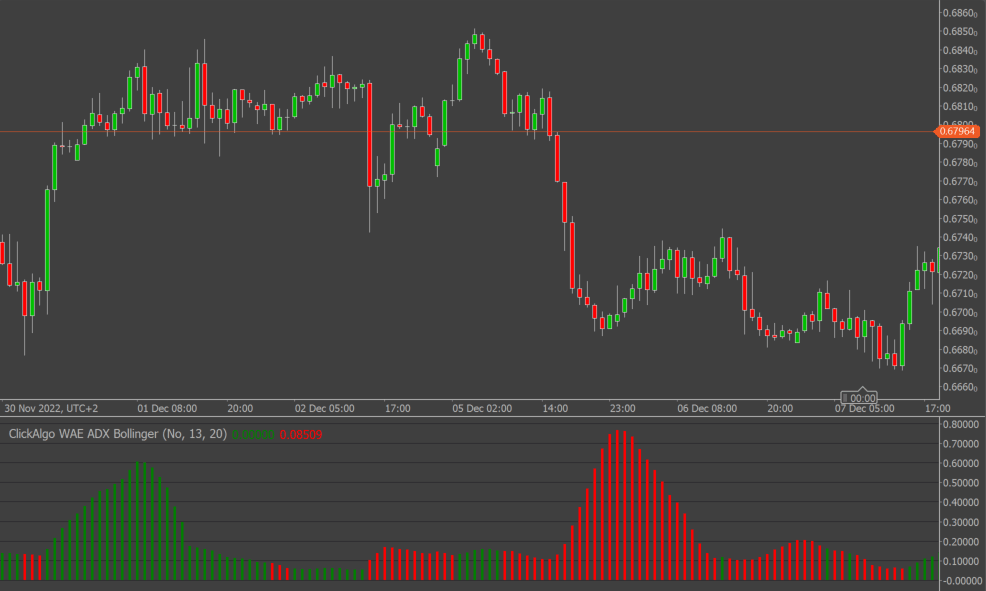
Task: Click the 01 Dec 08:00 axis label
Action: [x=167, y=408]
